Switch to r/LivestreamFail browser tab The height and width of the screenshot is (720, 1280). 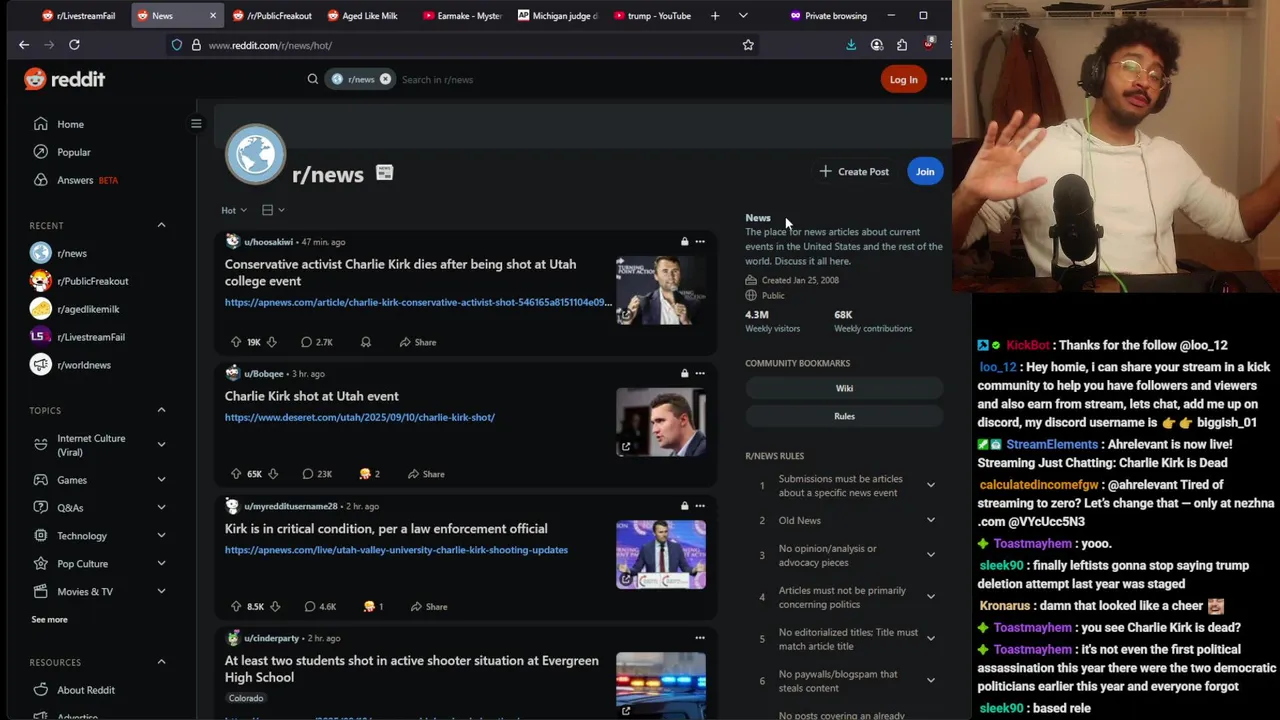[x=80, y=15]
